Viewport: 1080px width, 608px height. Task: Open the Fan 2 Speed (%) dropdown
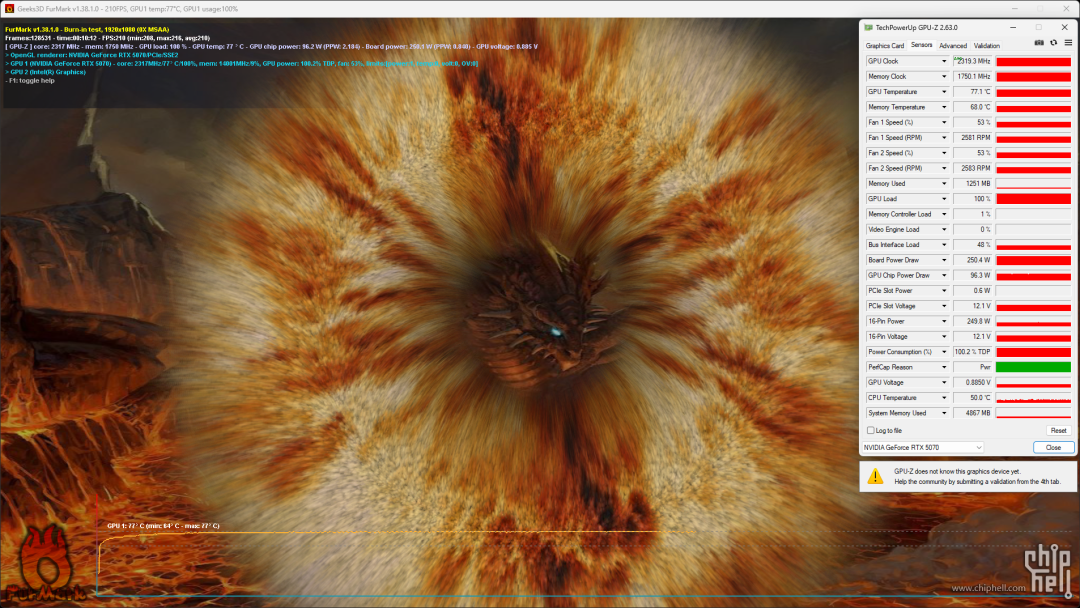(x=944, y=153)
